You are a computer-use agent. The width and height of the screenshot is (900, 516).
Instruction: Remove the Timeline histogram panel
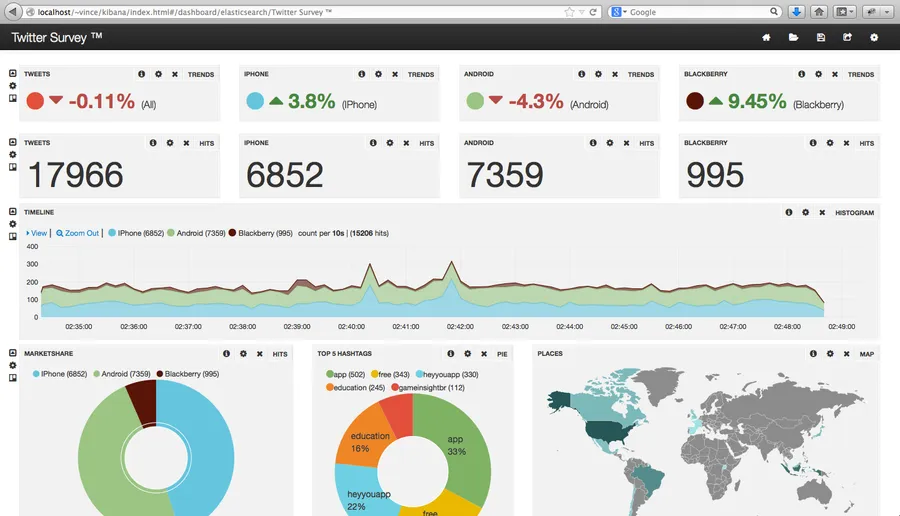[x=823, y=212]
